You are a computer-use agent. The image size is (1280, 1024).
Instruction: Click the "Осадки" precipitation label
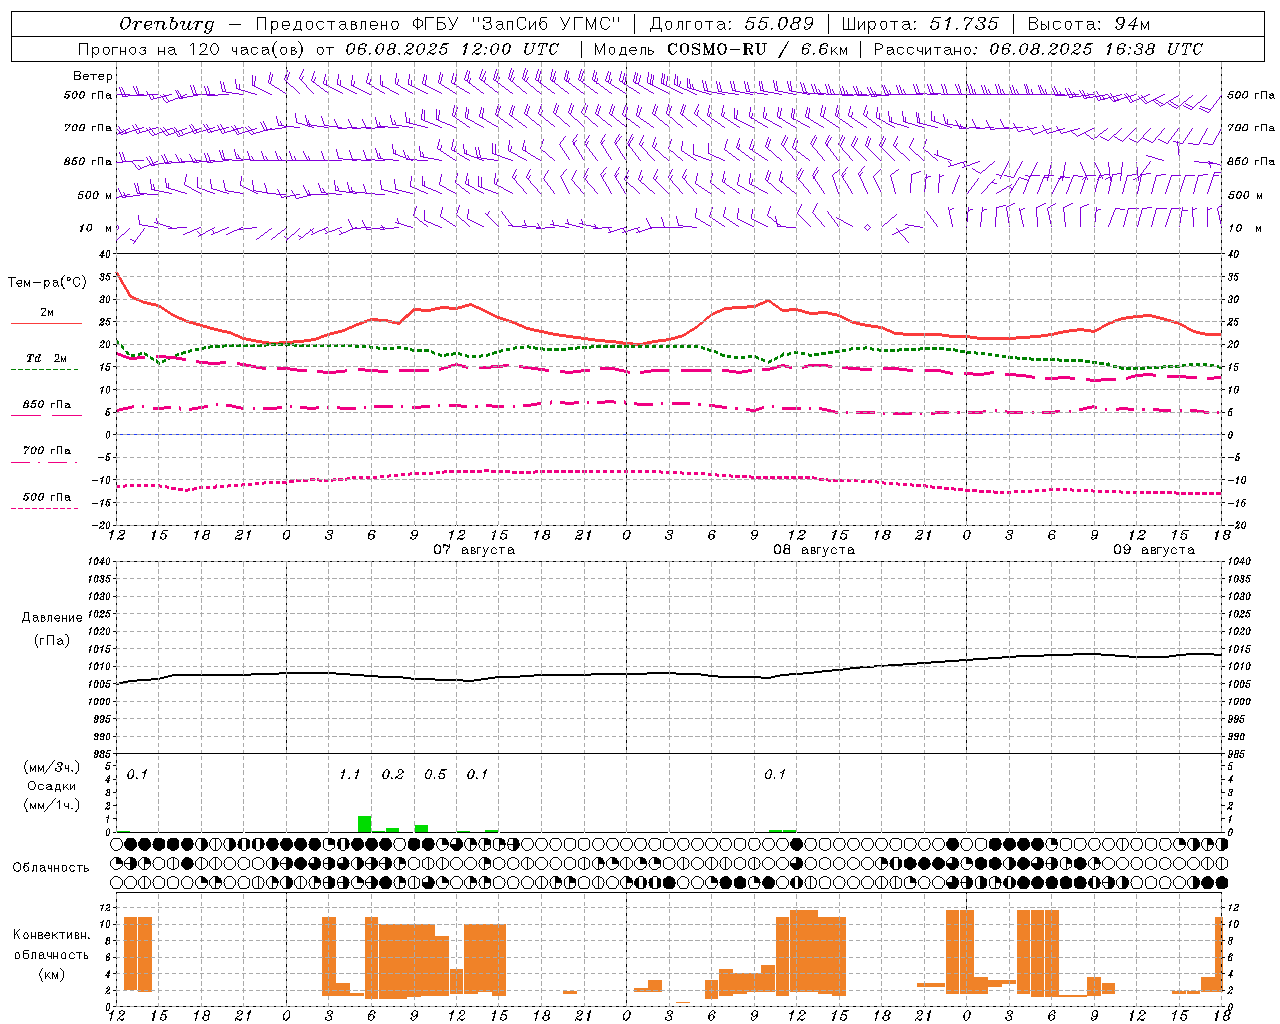coord(52,786)
